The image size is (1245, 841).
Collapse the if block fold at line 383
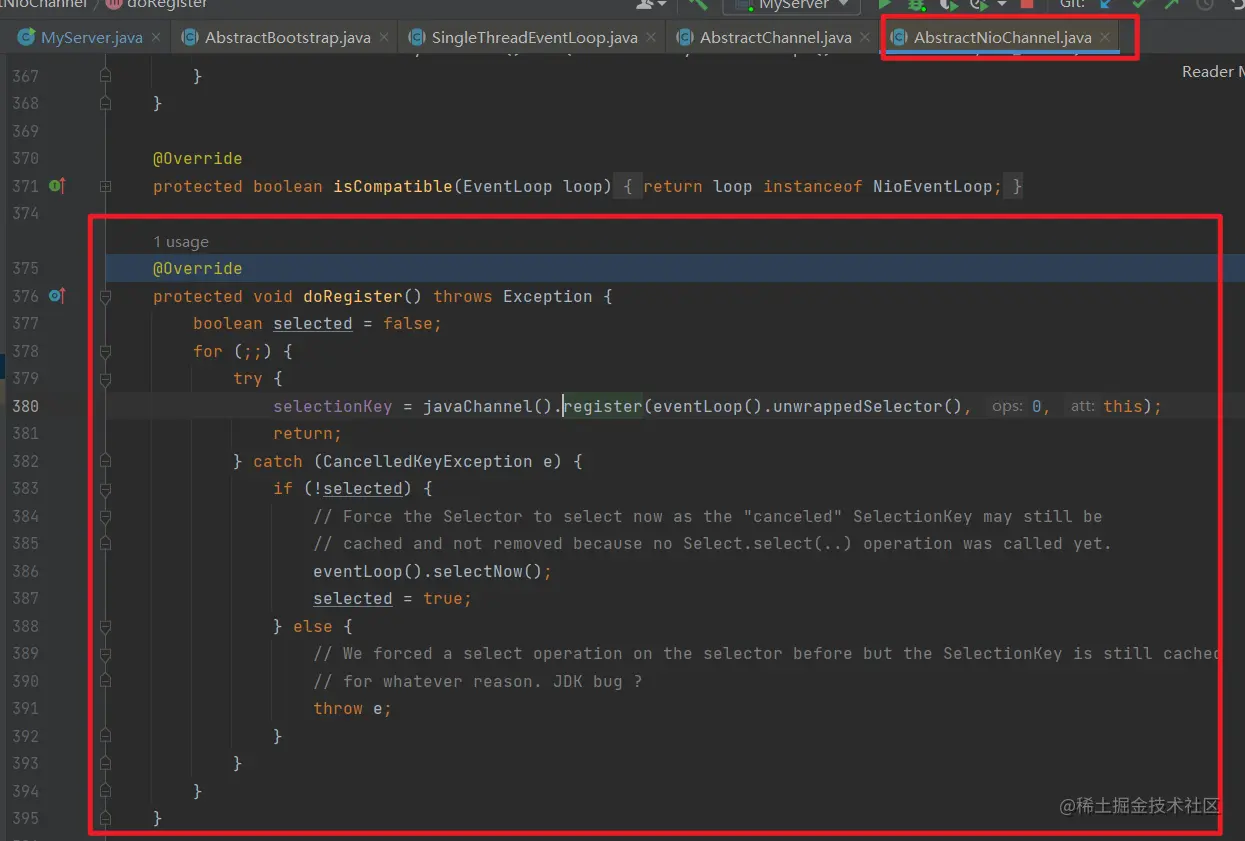105,488
